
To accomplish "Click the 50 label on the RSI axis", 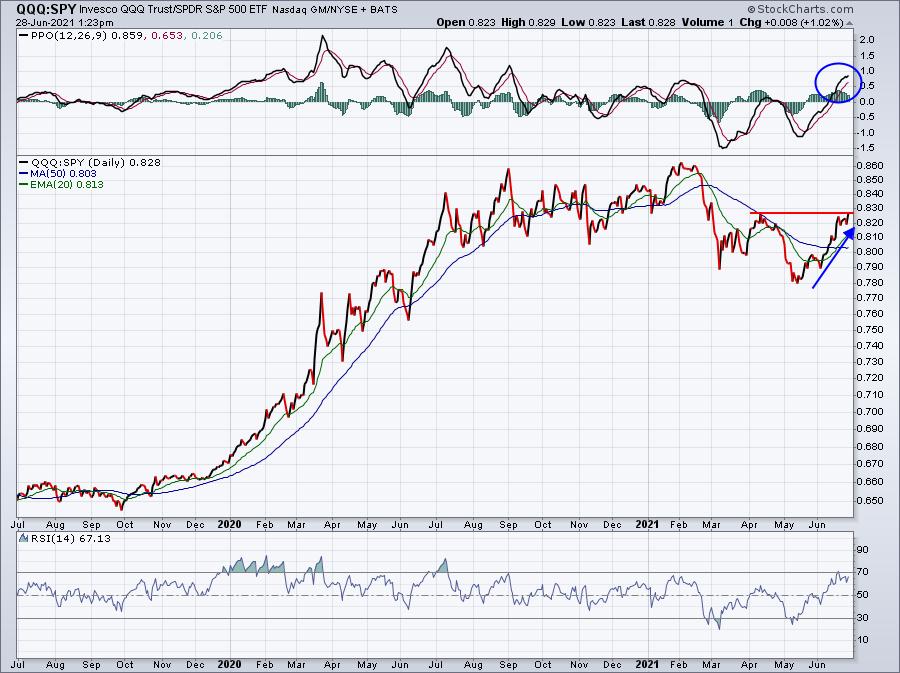I will point(863,595).
